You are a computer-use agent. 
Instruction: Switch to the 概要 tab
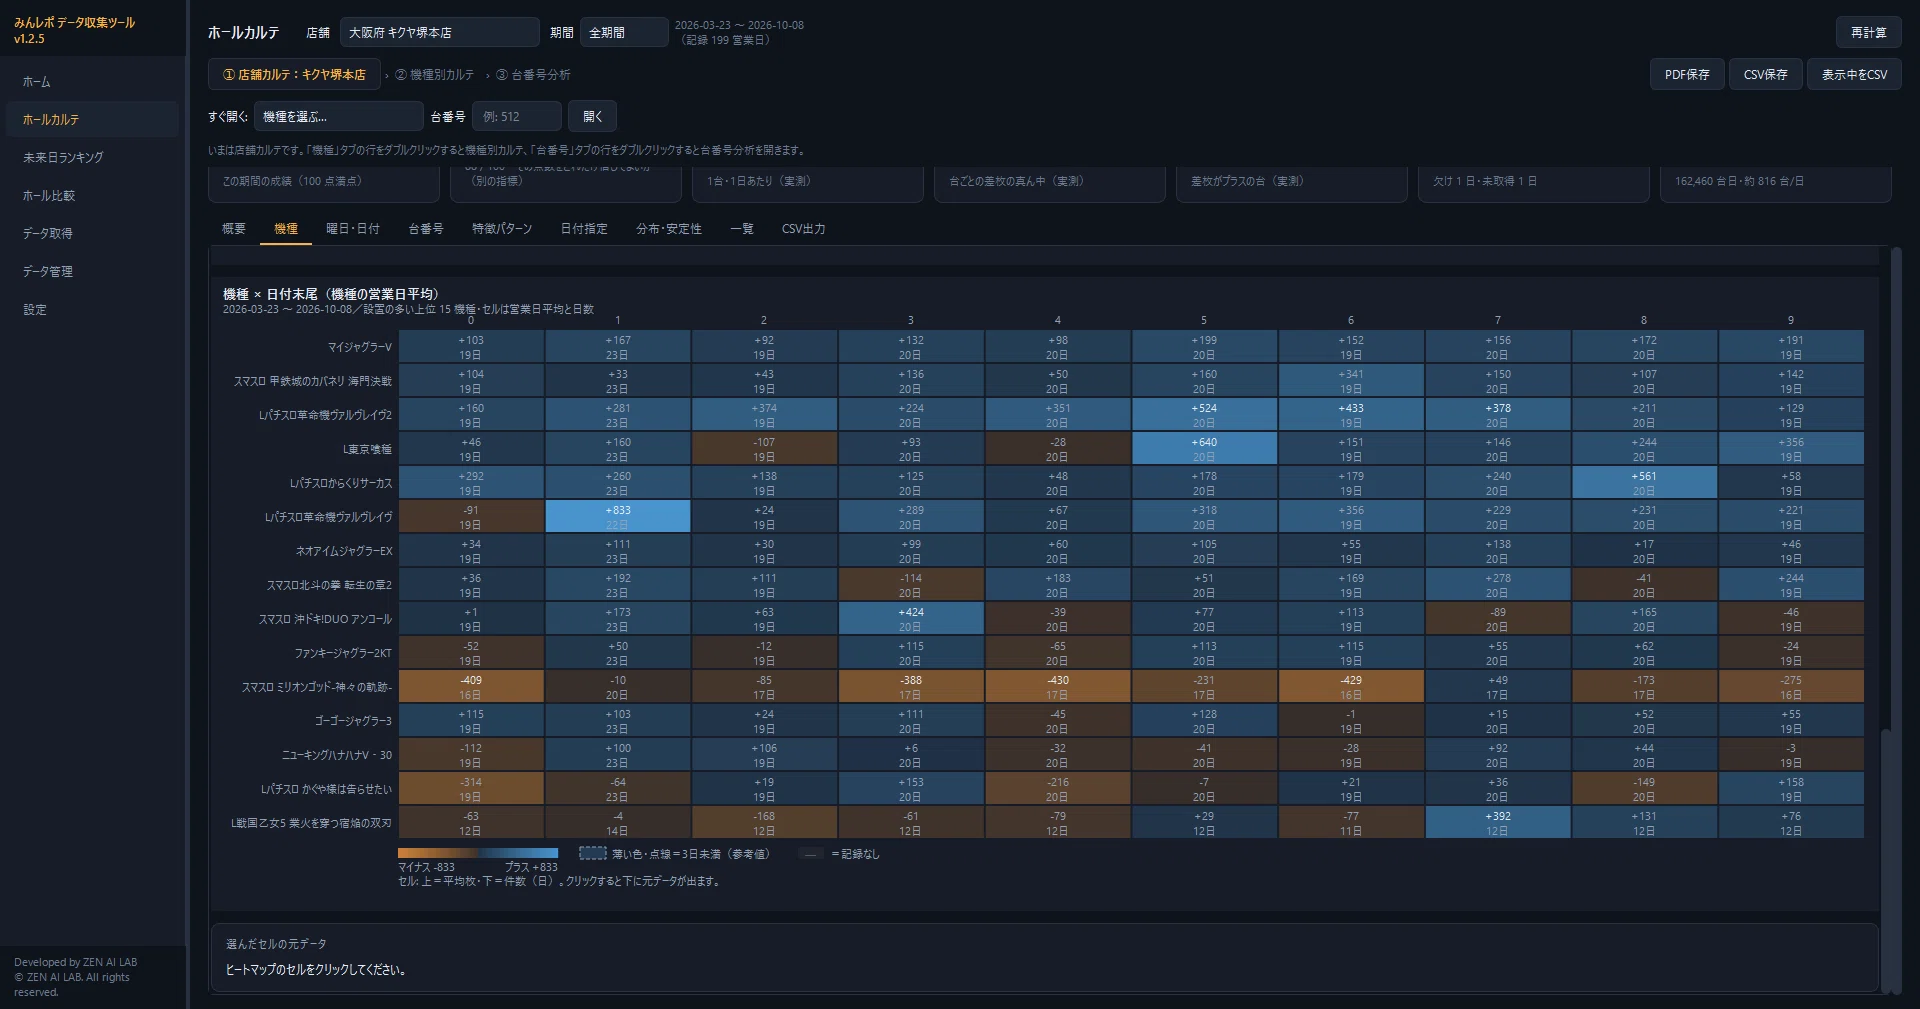(x=234, y=229)
